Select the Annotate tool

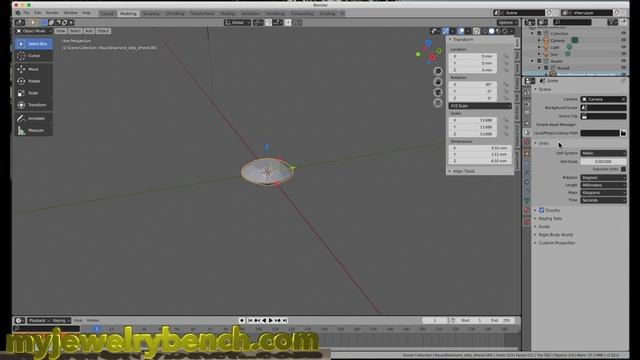tap(33, 118)
